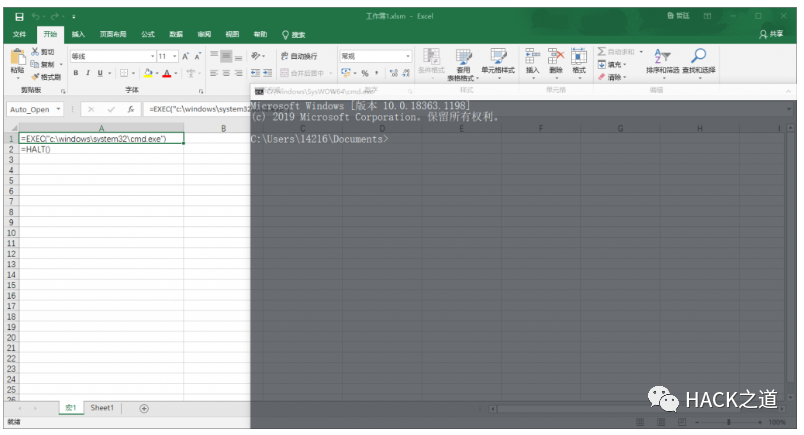This screenshot has width=804, height=435.
Task: Toggle Italic formatting
Action: [x=88, y=73]
